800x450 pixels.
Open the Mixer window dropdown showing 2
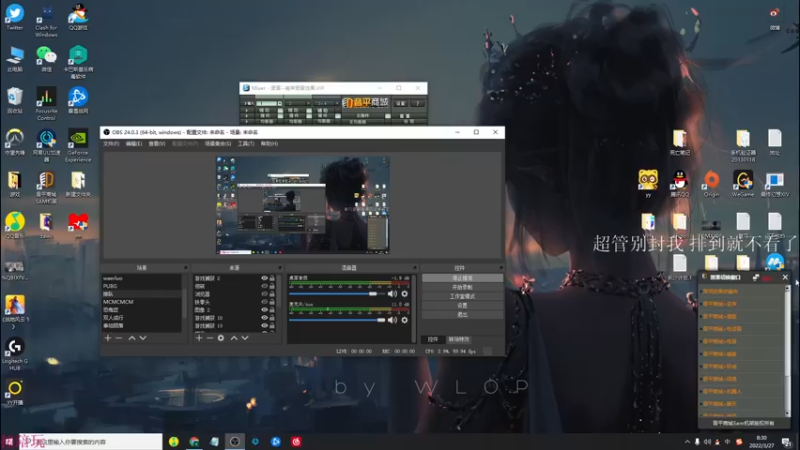[x=297, y=103]
